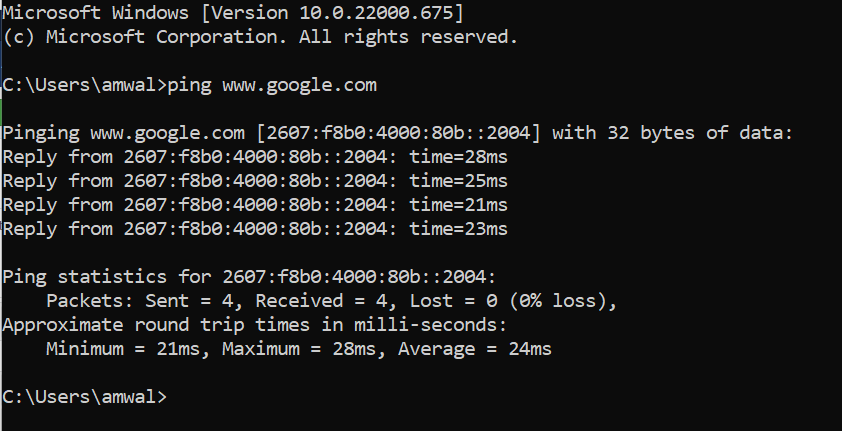Click the 'Approximate round trip times' line
Viewport: 842px width, 431px height.
(x=255, y=325)
